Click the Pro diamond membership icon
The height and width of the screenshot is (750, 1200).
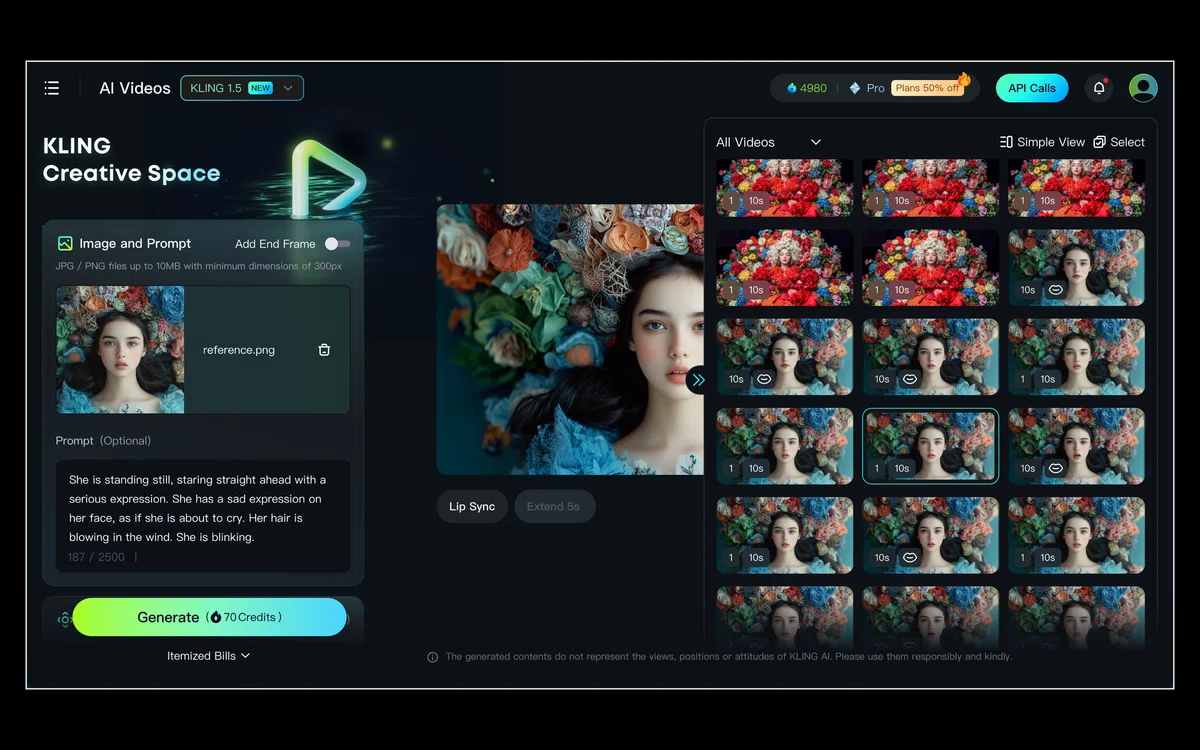click(x=855, y=88)
